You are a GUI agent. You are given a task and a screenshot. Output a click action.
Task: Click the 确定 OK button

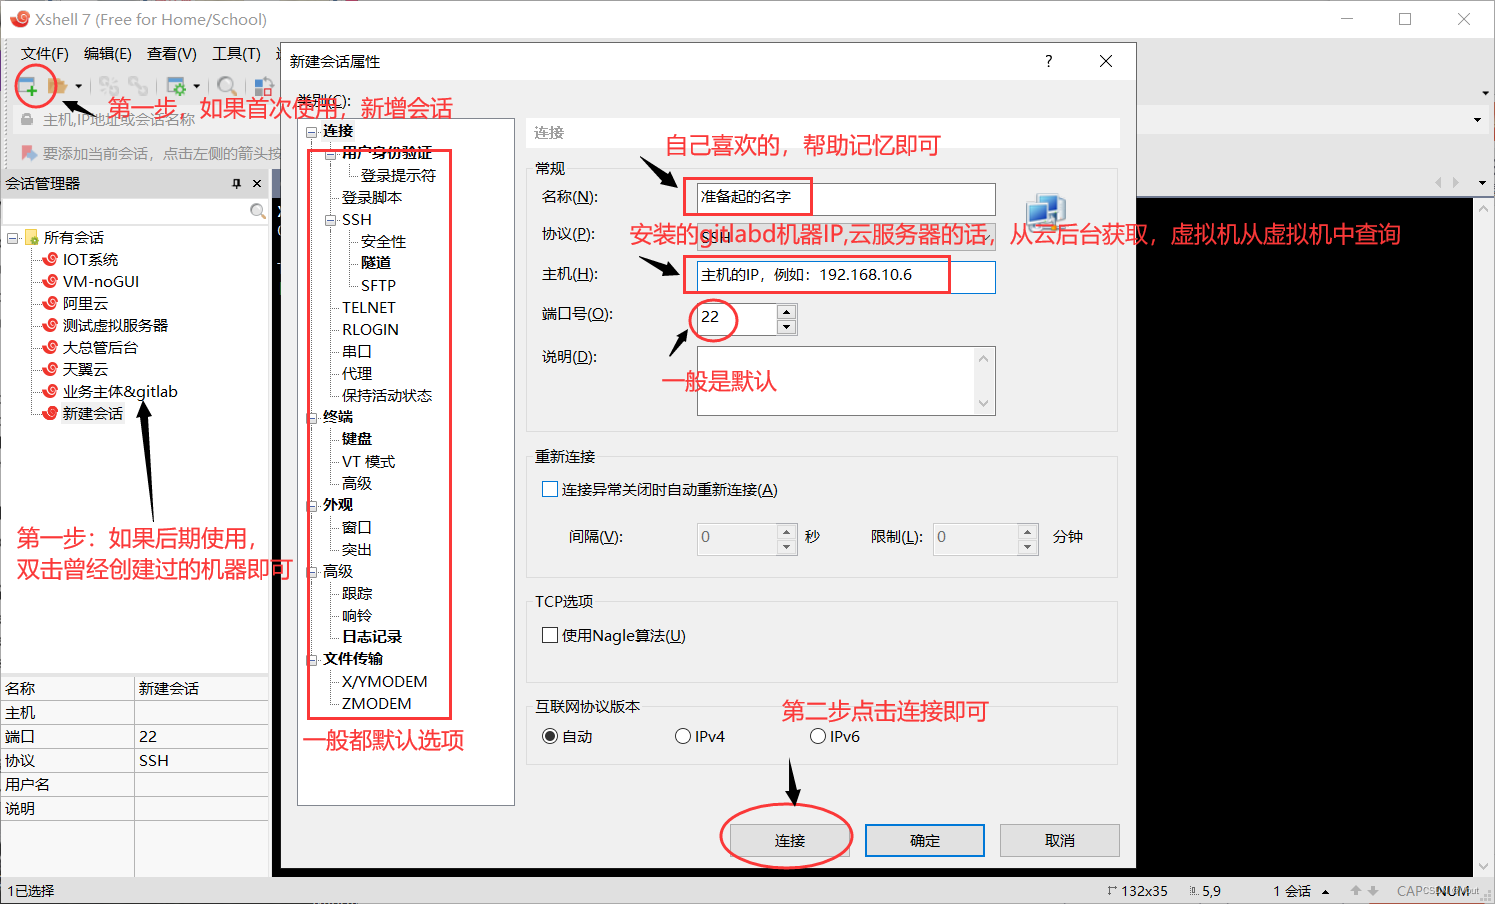[x=925, y=840]
